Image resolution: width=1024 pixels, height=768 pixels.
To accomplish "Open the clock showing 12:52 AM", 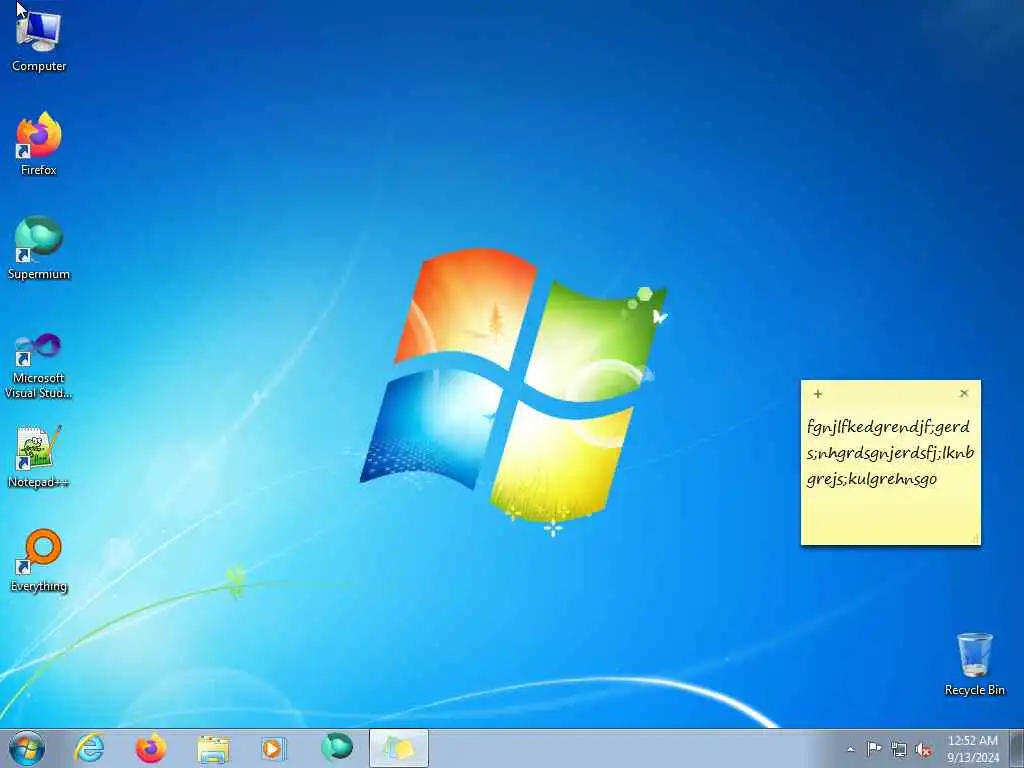I will (972, 748).
